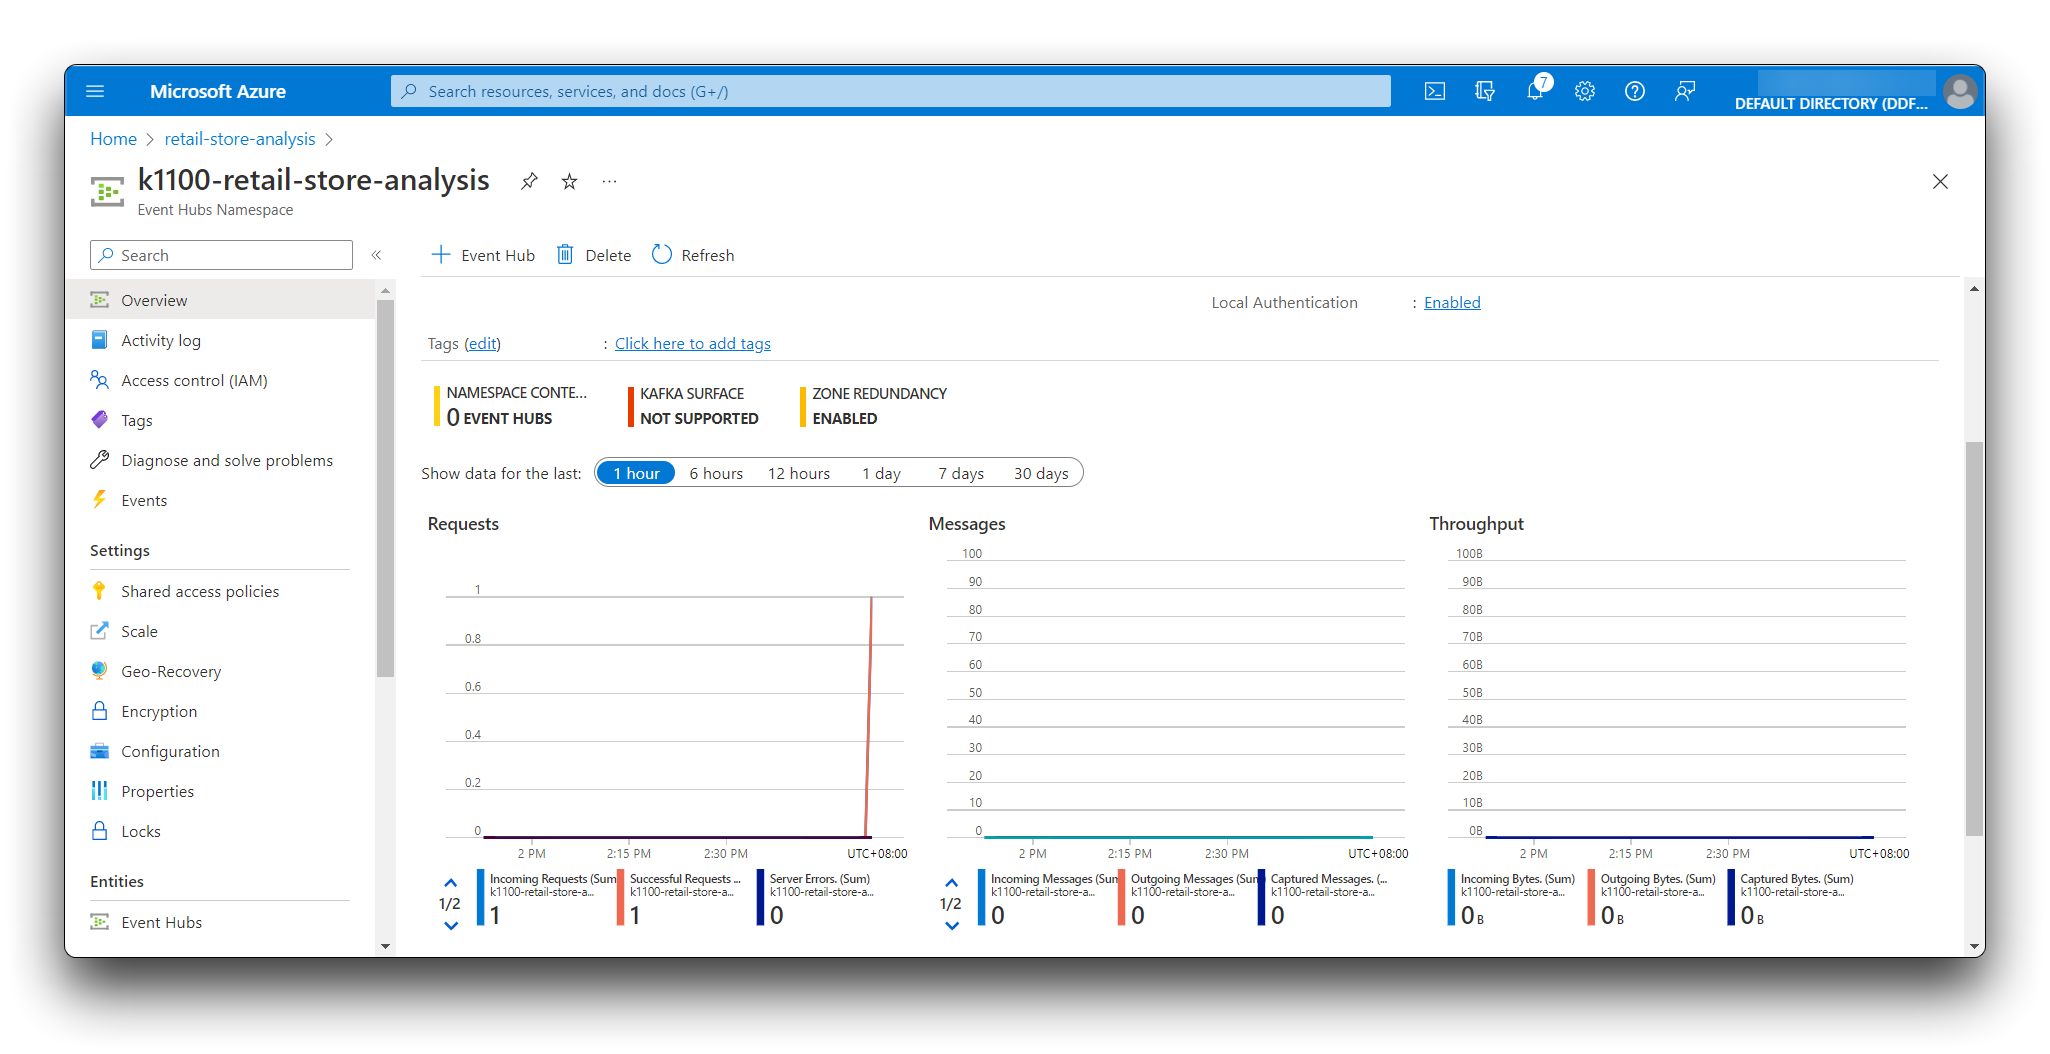Select the 1 hour time range
Viewport: 2050px width, 1054px height.
tap(636, 473)
